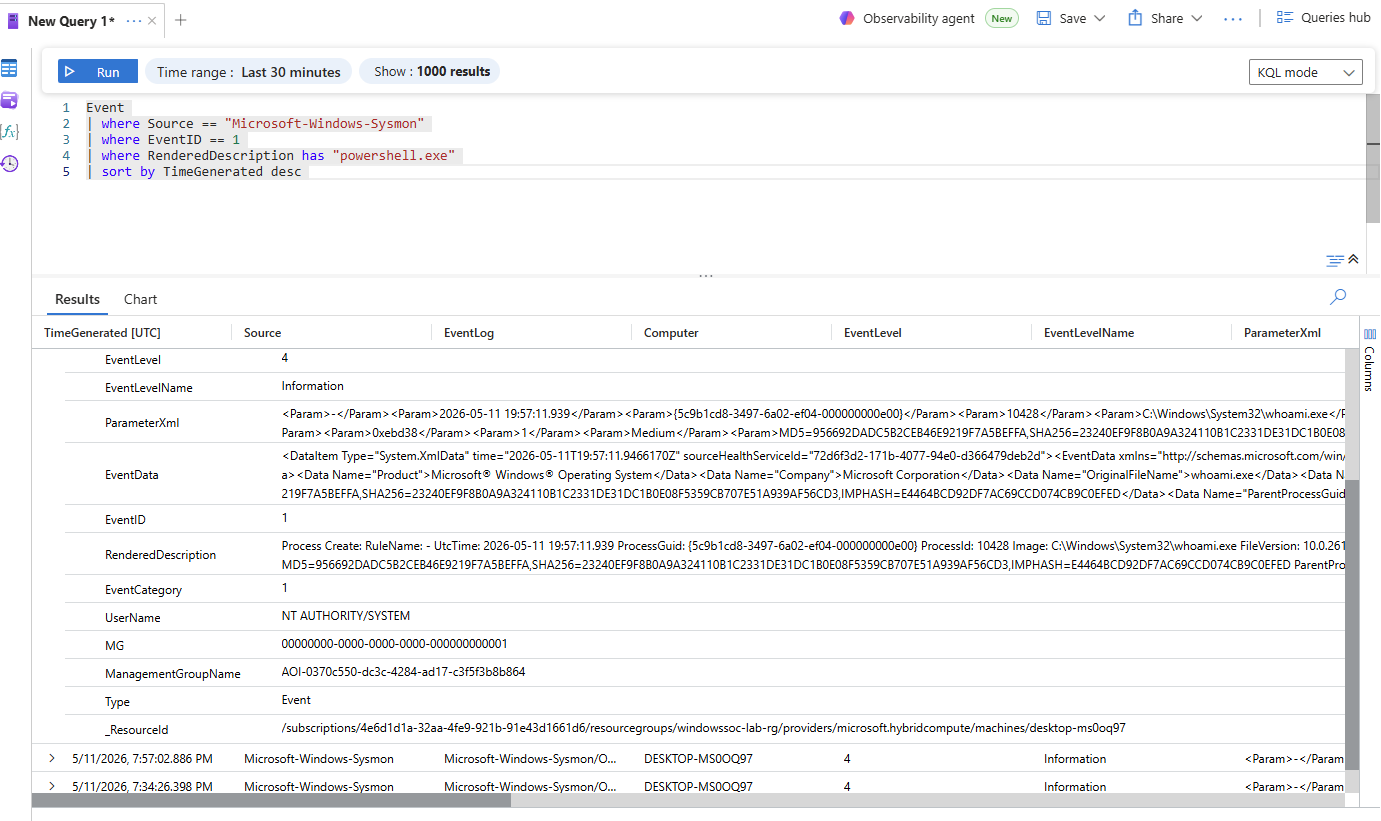Open the Query history sidebar icon
The image size is (1381, 821).
9,163
